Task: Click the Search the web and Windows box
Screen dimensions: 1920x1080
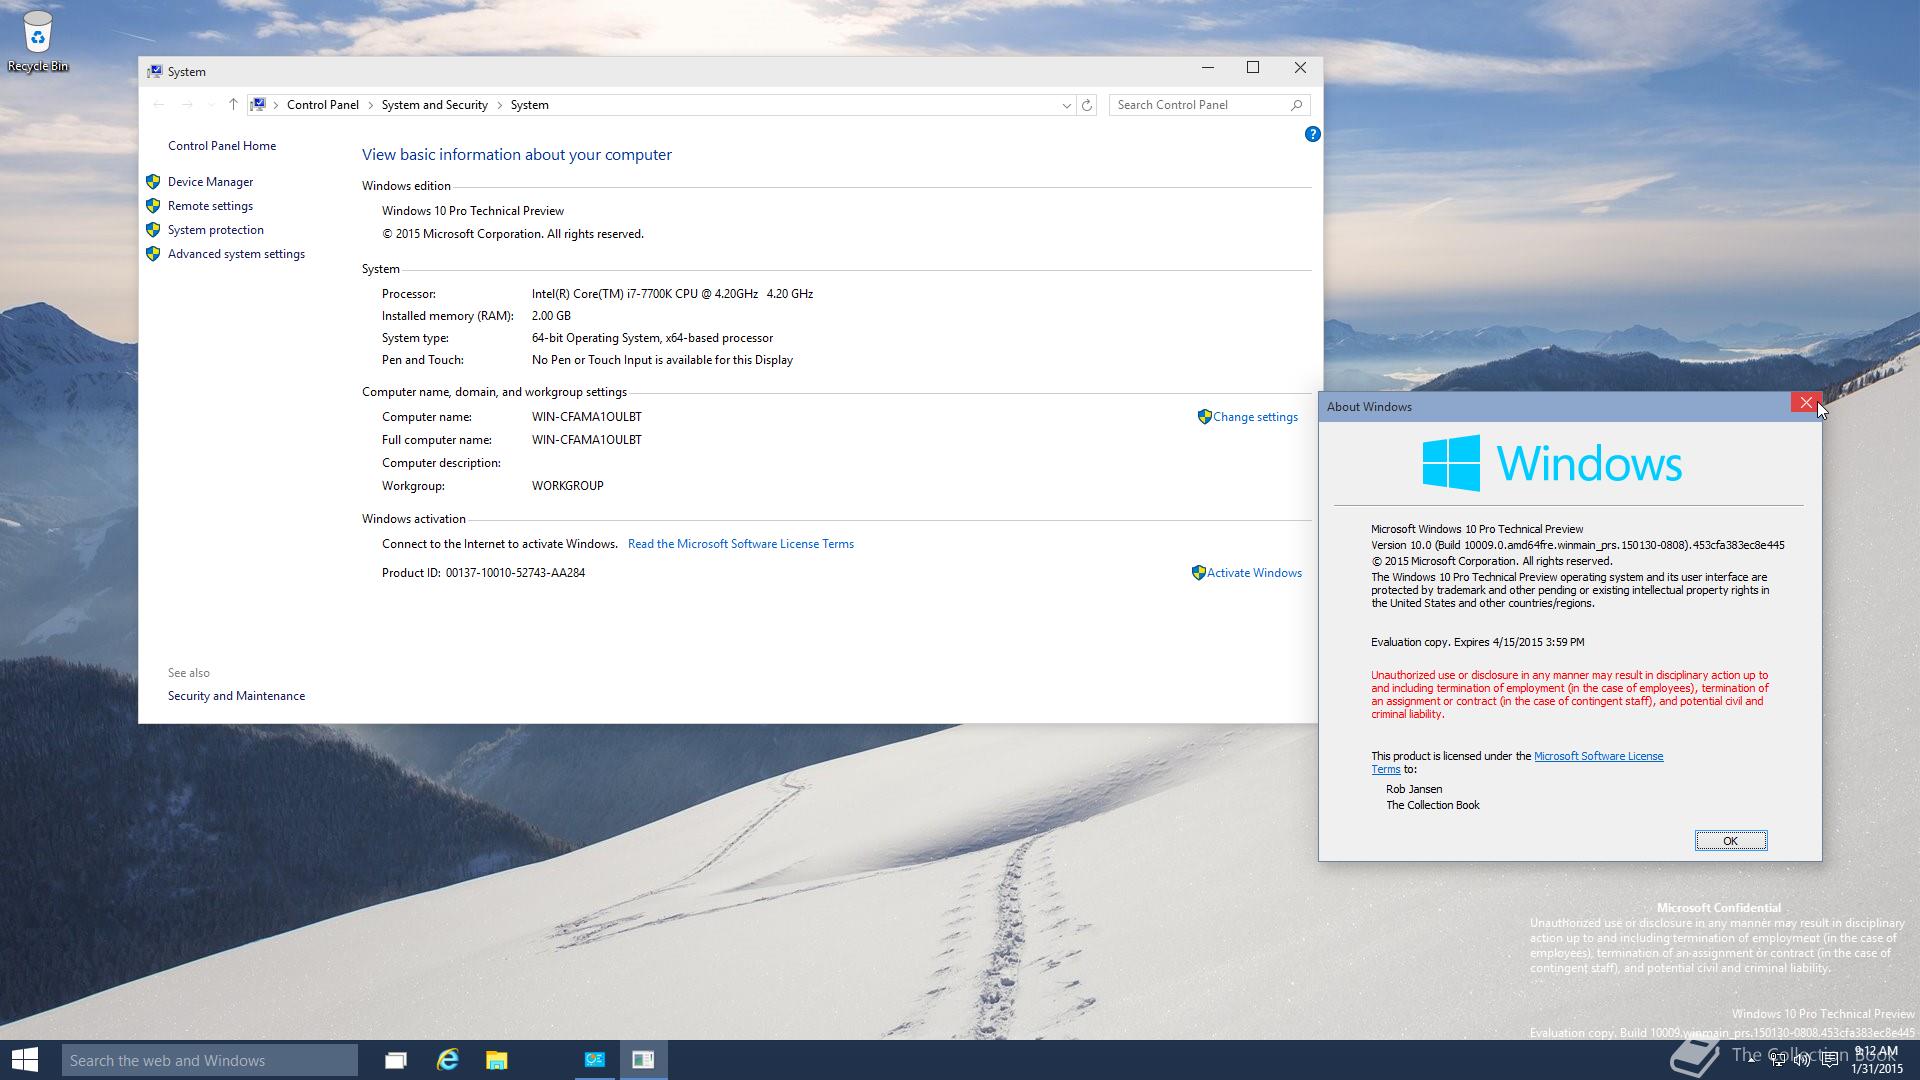Action: tap(210, 1060)
